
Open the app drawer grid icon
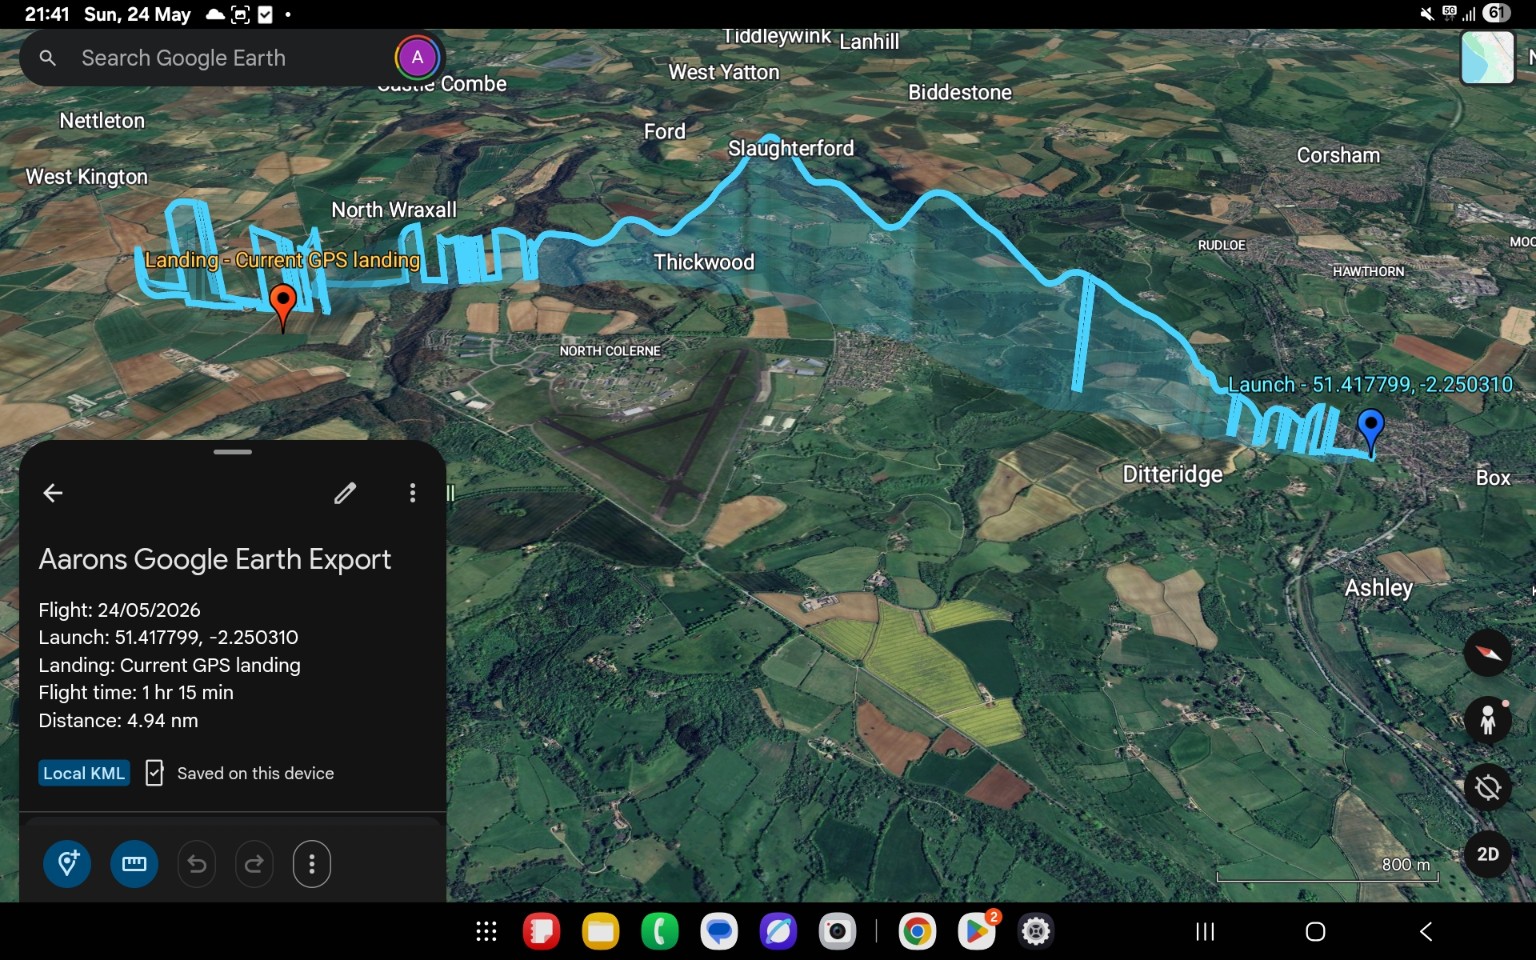click(x=486, y=932)
